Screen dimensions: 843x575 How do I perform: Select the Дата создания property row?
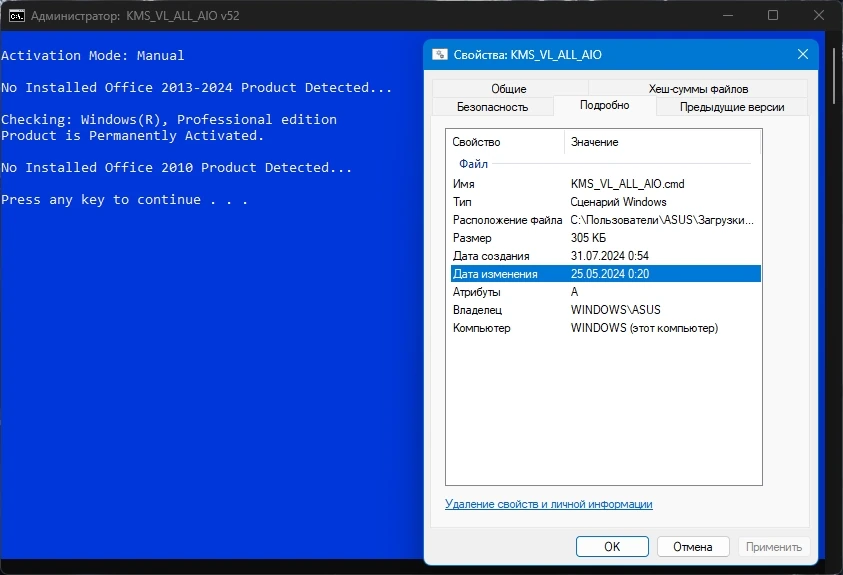(605, 256)
